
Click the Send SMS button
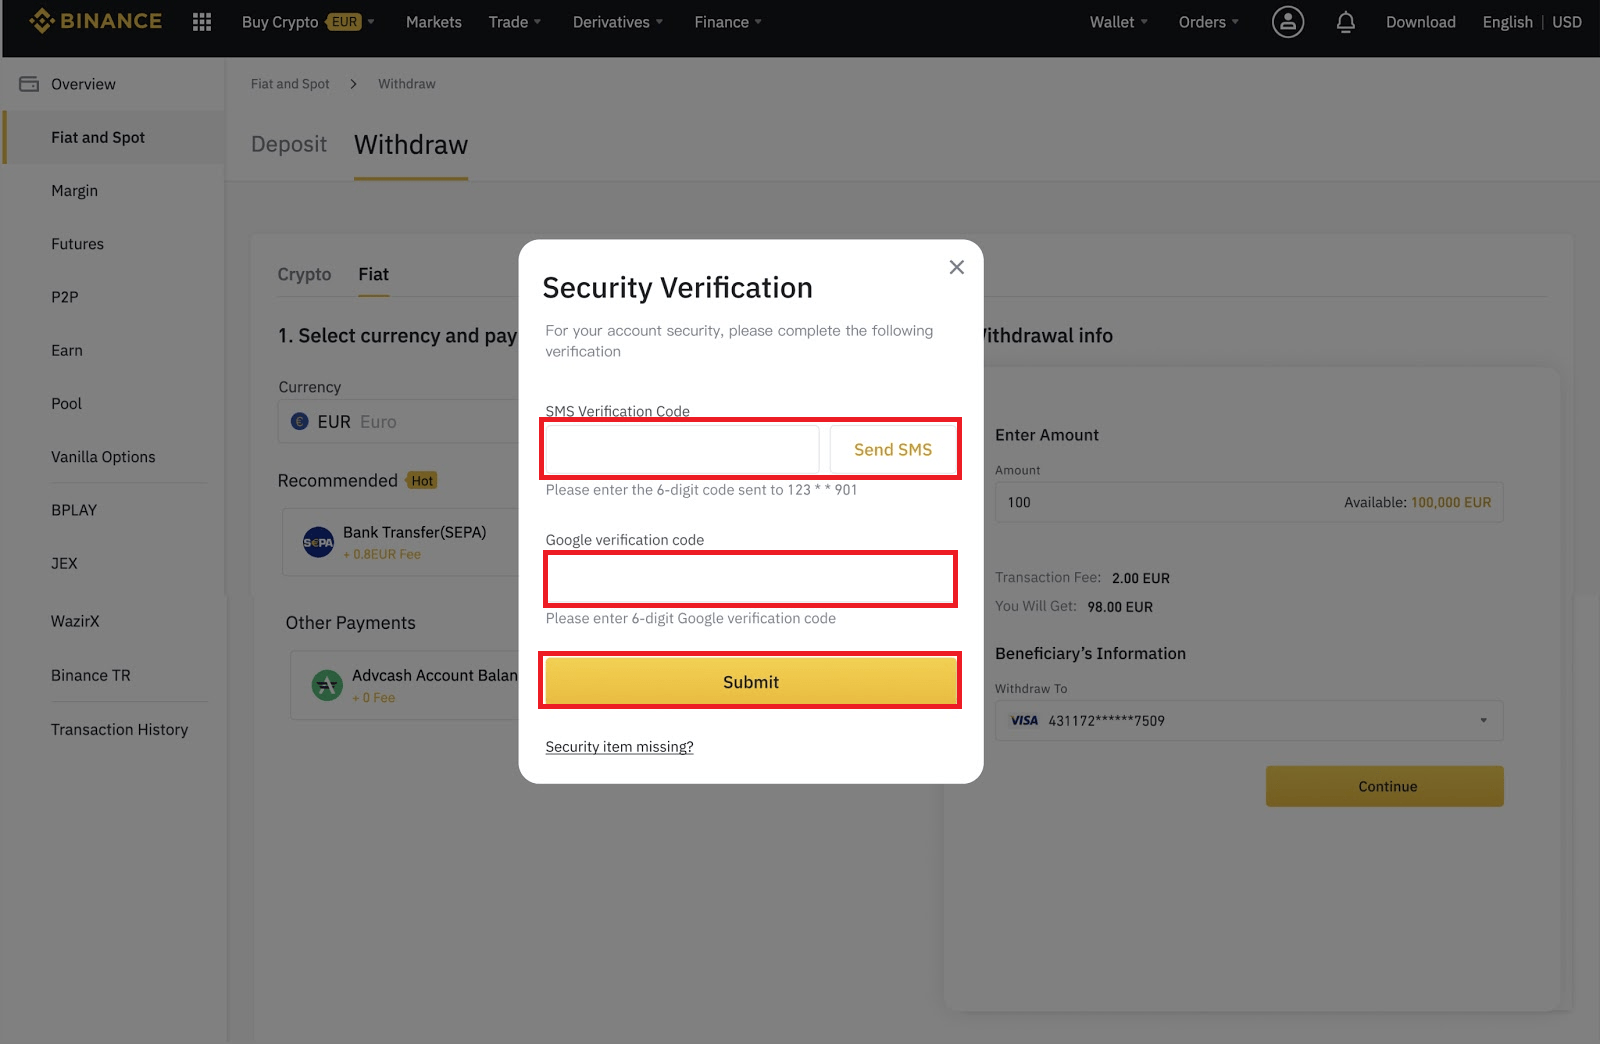tap(893, 449)
